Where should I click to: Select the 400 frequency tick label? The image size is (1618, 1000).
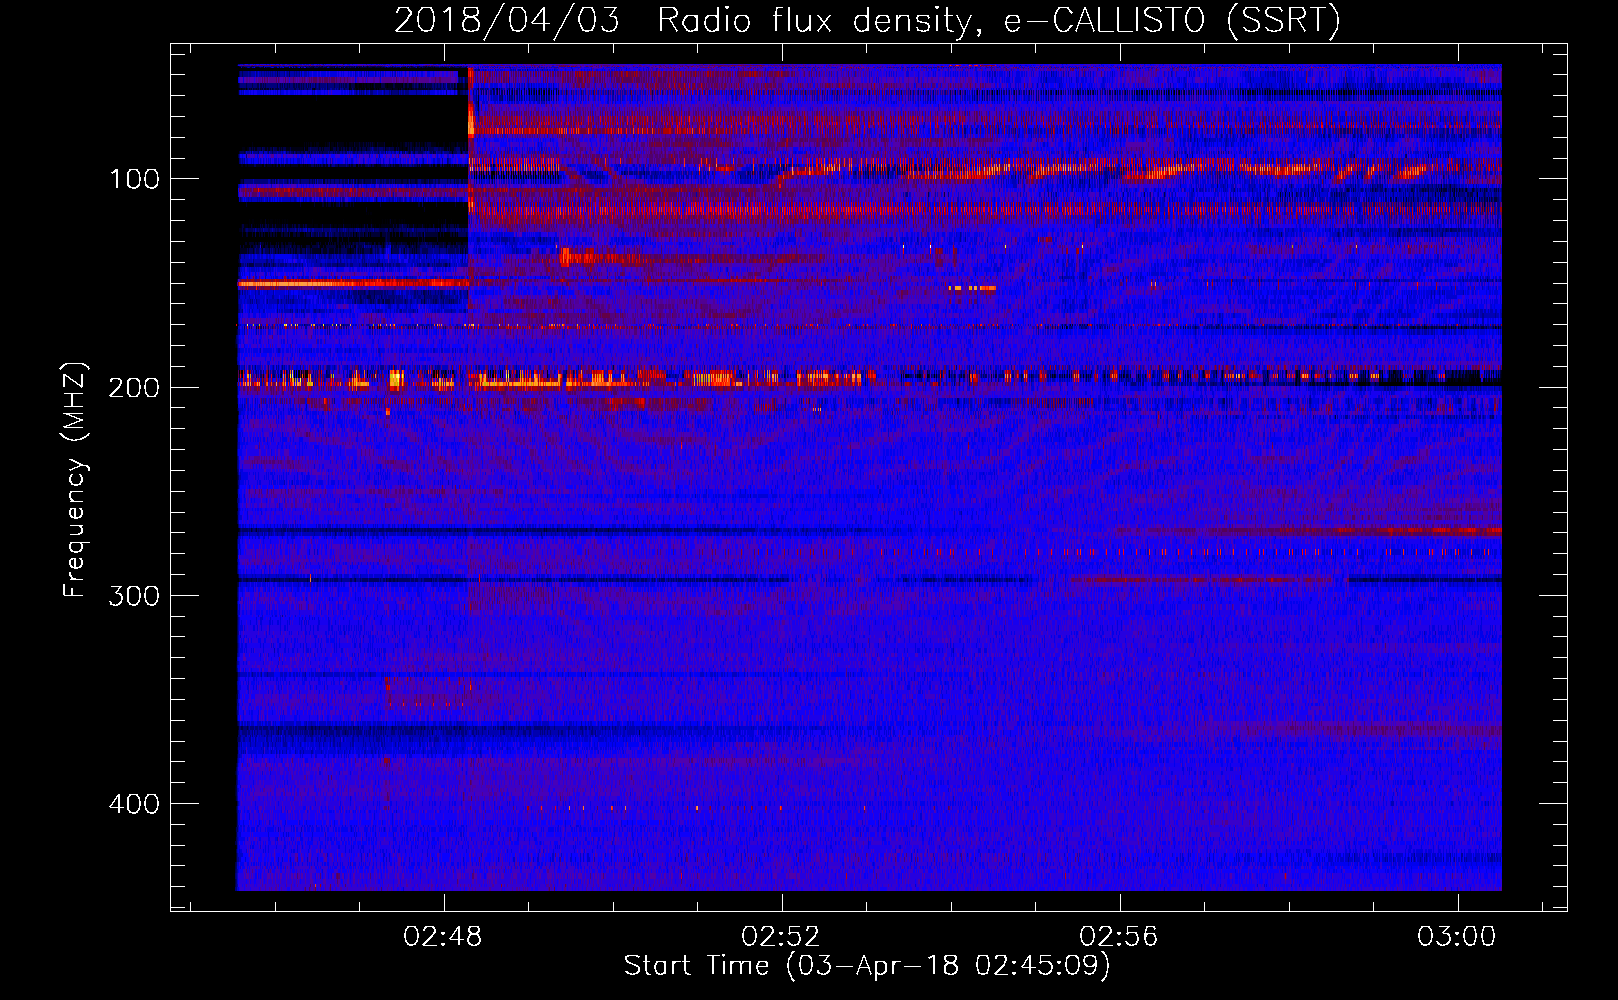tap(134, 804)
